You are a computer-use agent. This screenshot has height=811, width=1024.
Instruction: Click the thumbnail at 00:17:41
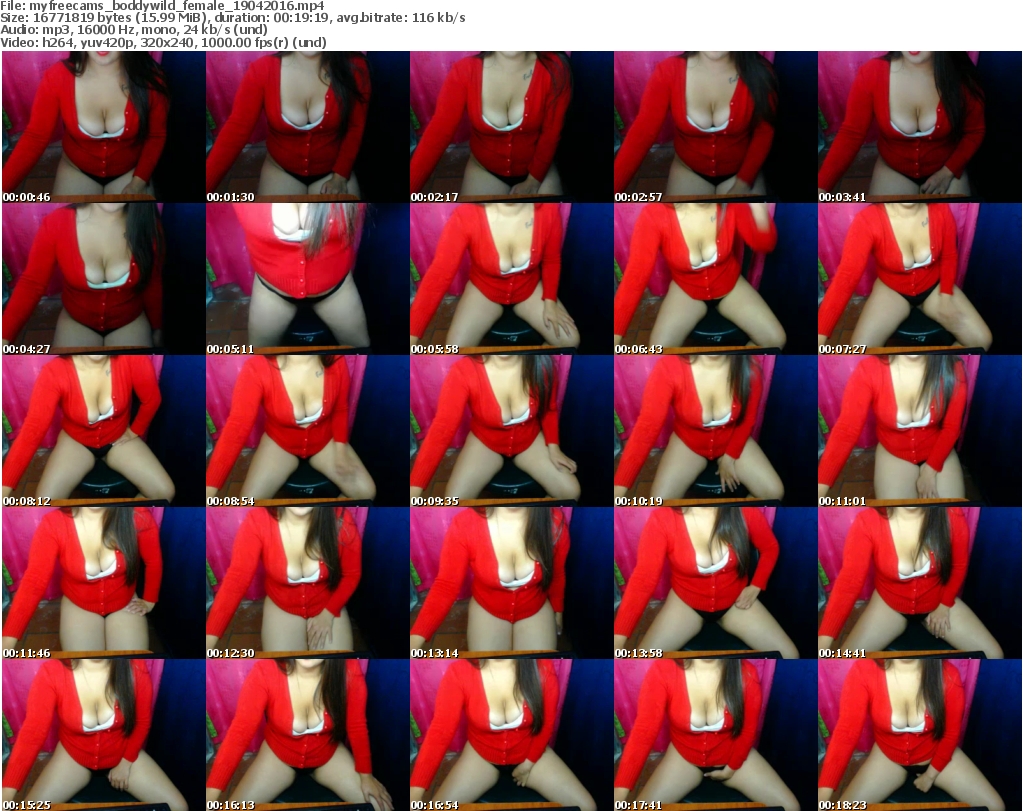click(x=715, y=735)
